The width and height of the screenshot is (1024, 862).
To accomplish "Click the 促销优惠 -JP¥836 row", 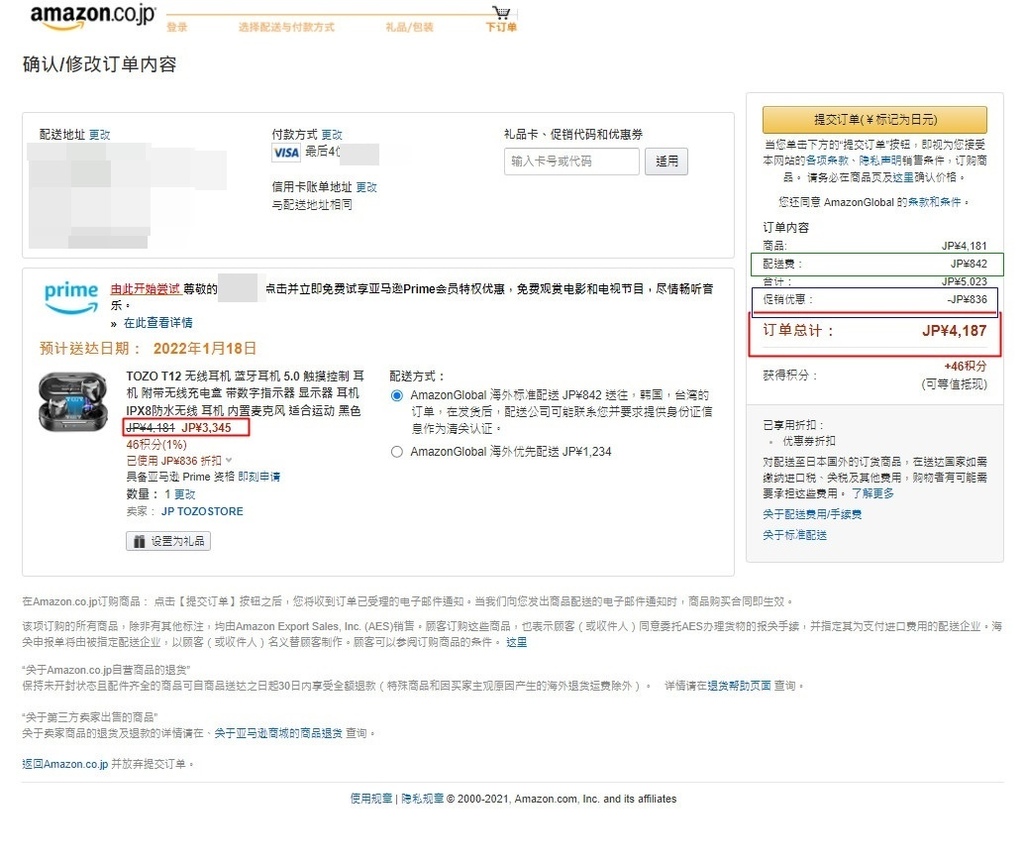I will pyautogui.click(x=875, y=300).
